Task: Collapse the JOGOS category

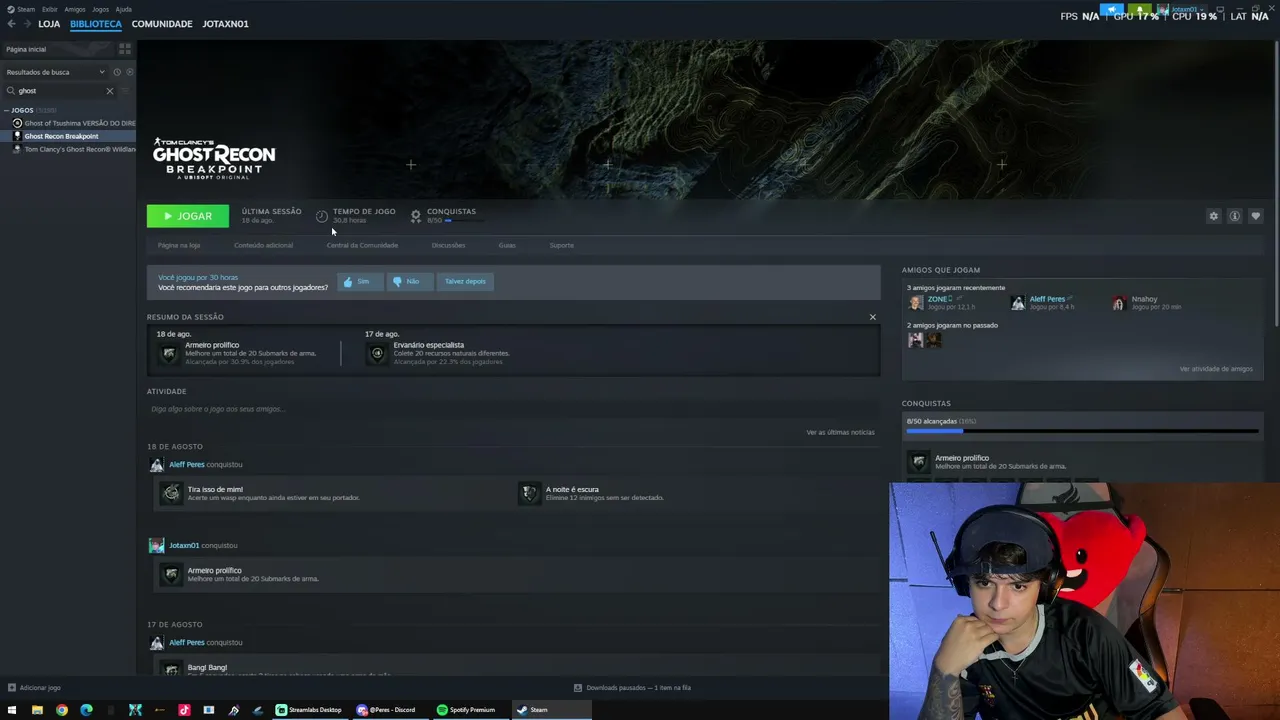Action: click(7, 110)
